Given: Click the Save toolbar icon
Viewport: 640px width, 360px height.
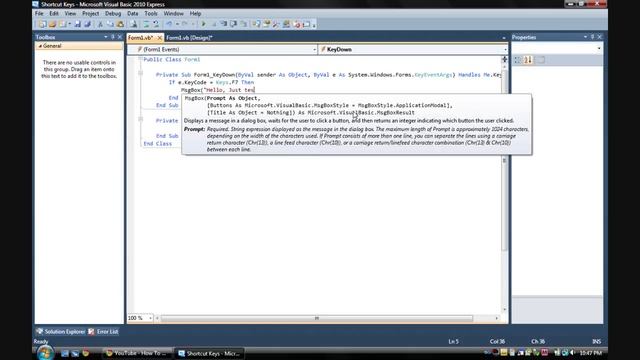Looking at the screenshot, I should coord(77,24).
